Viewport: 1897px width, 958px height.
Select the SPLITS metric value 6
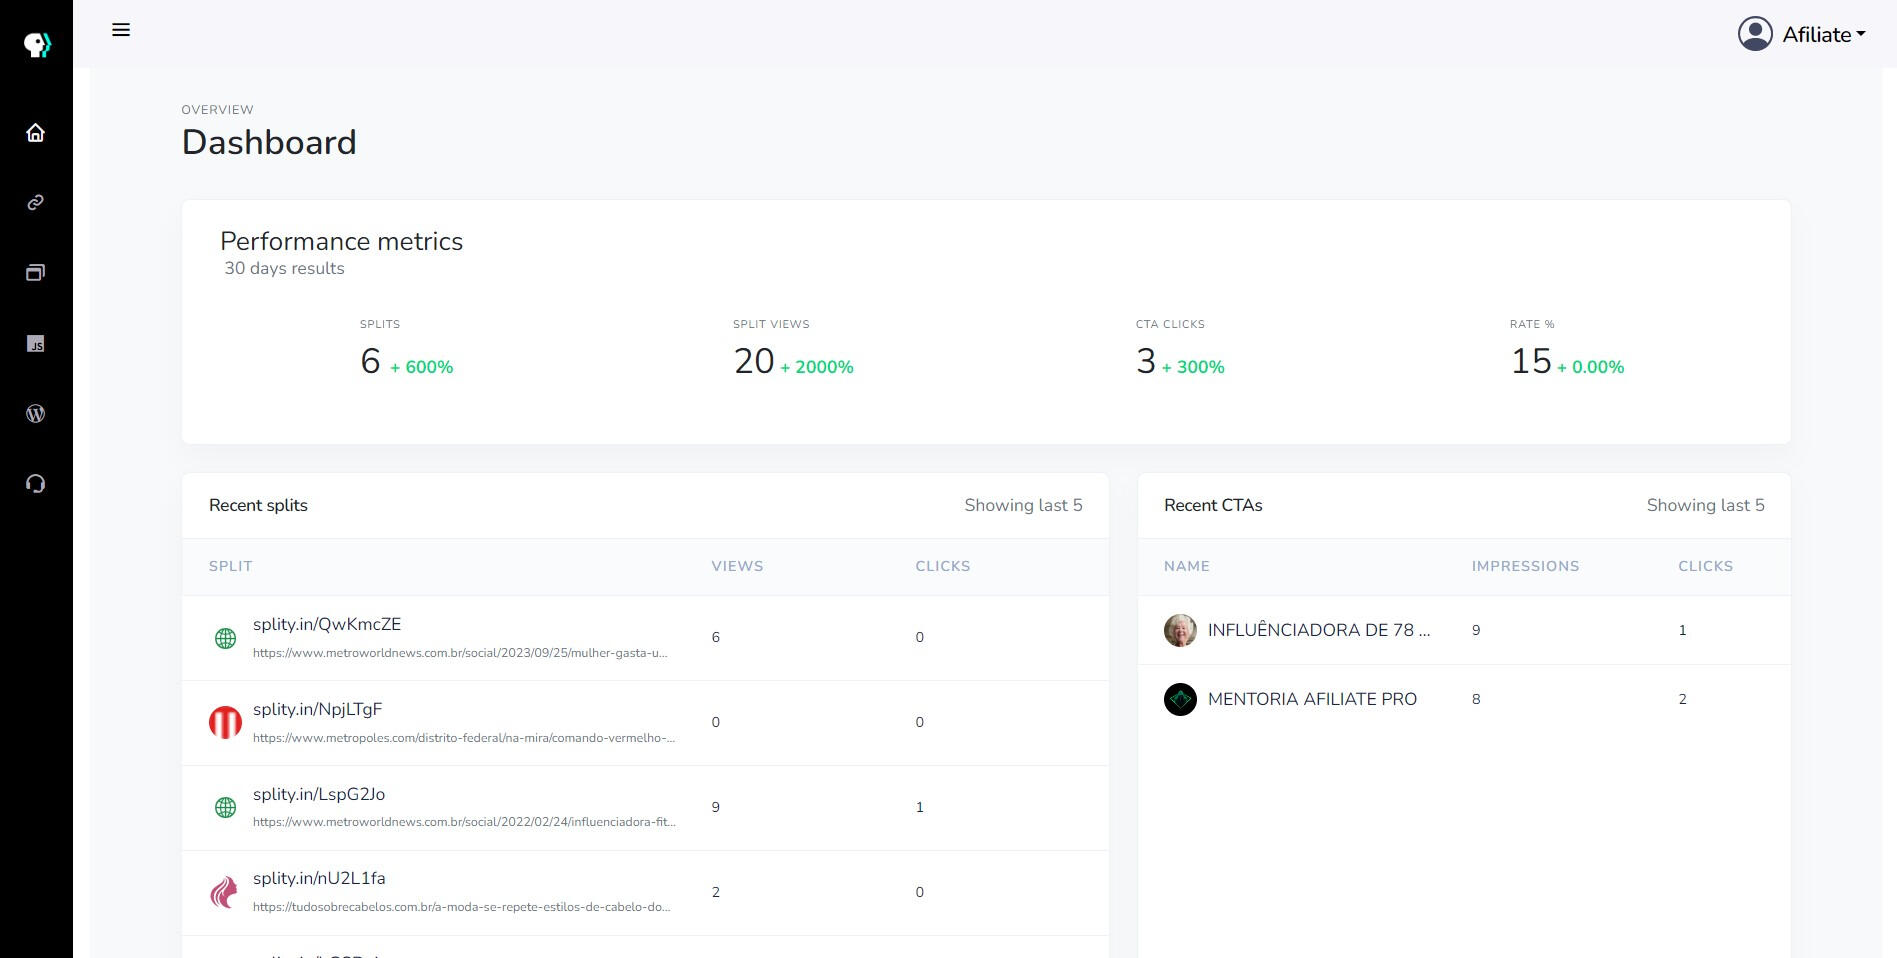click(370, 361)
